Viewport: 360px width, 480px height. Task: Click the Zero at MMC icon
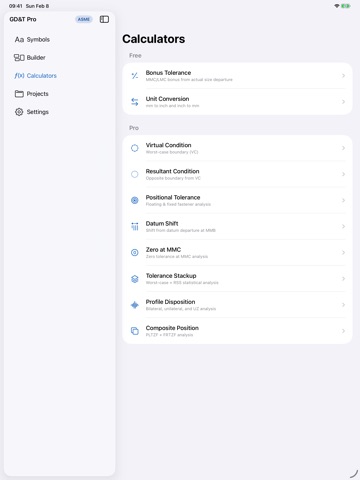pos(135,252)
